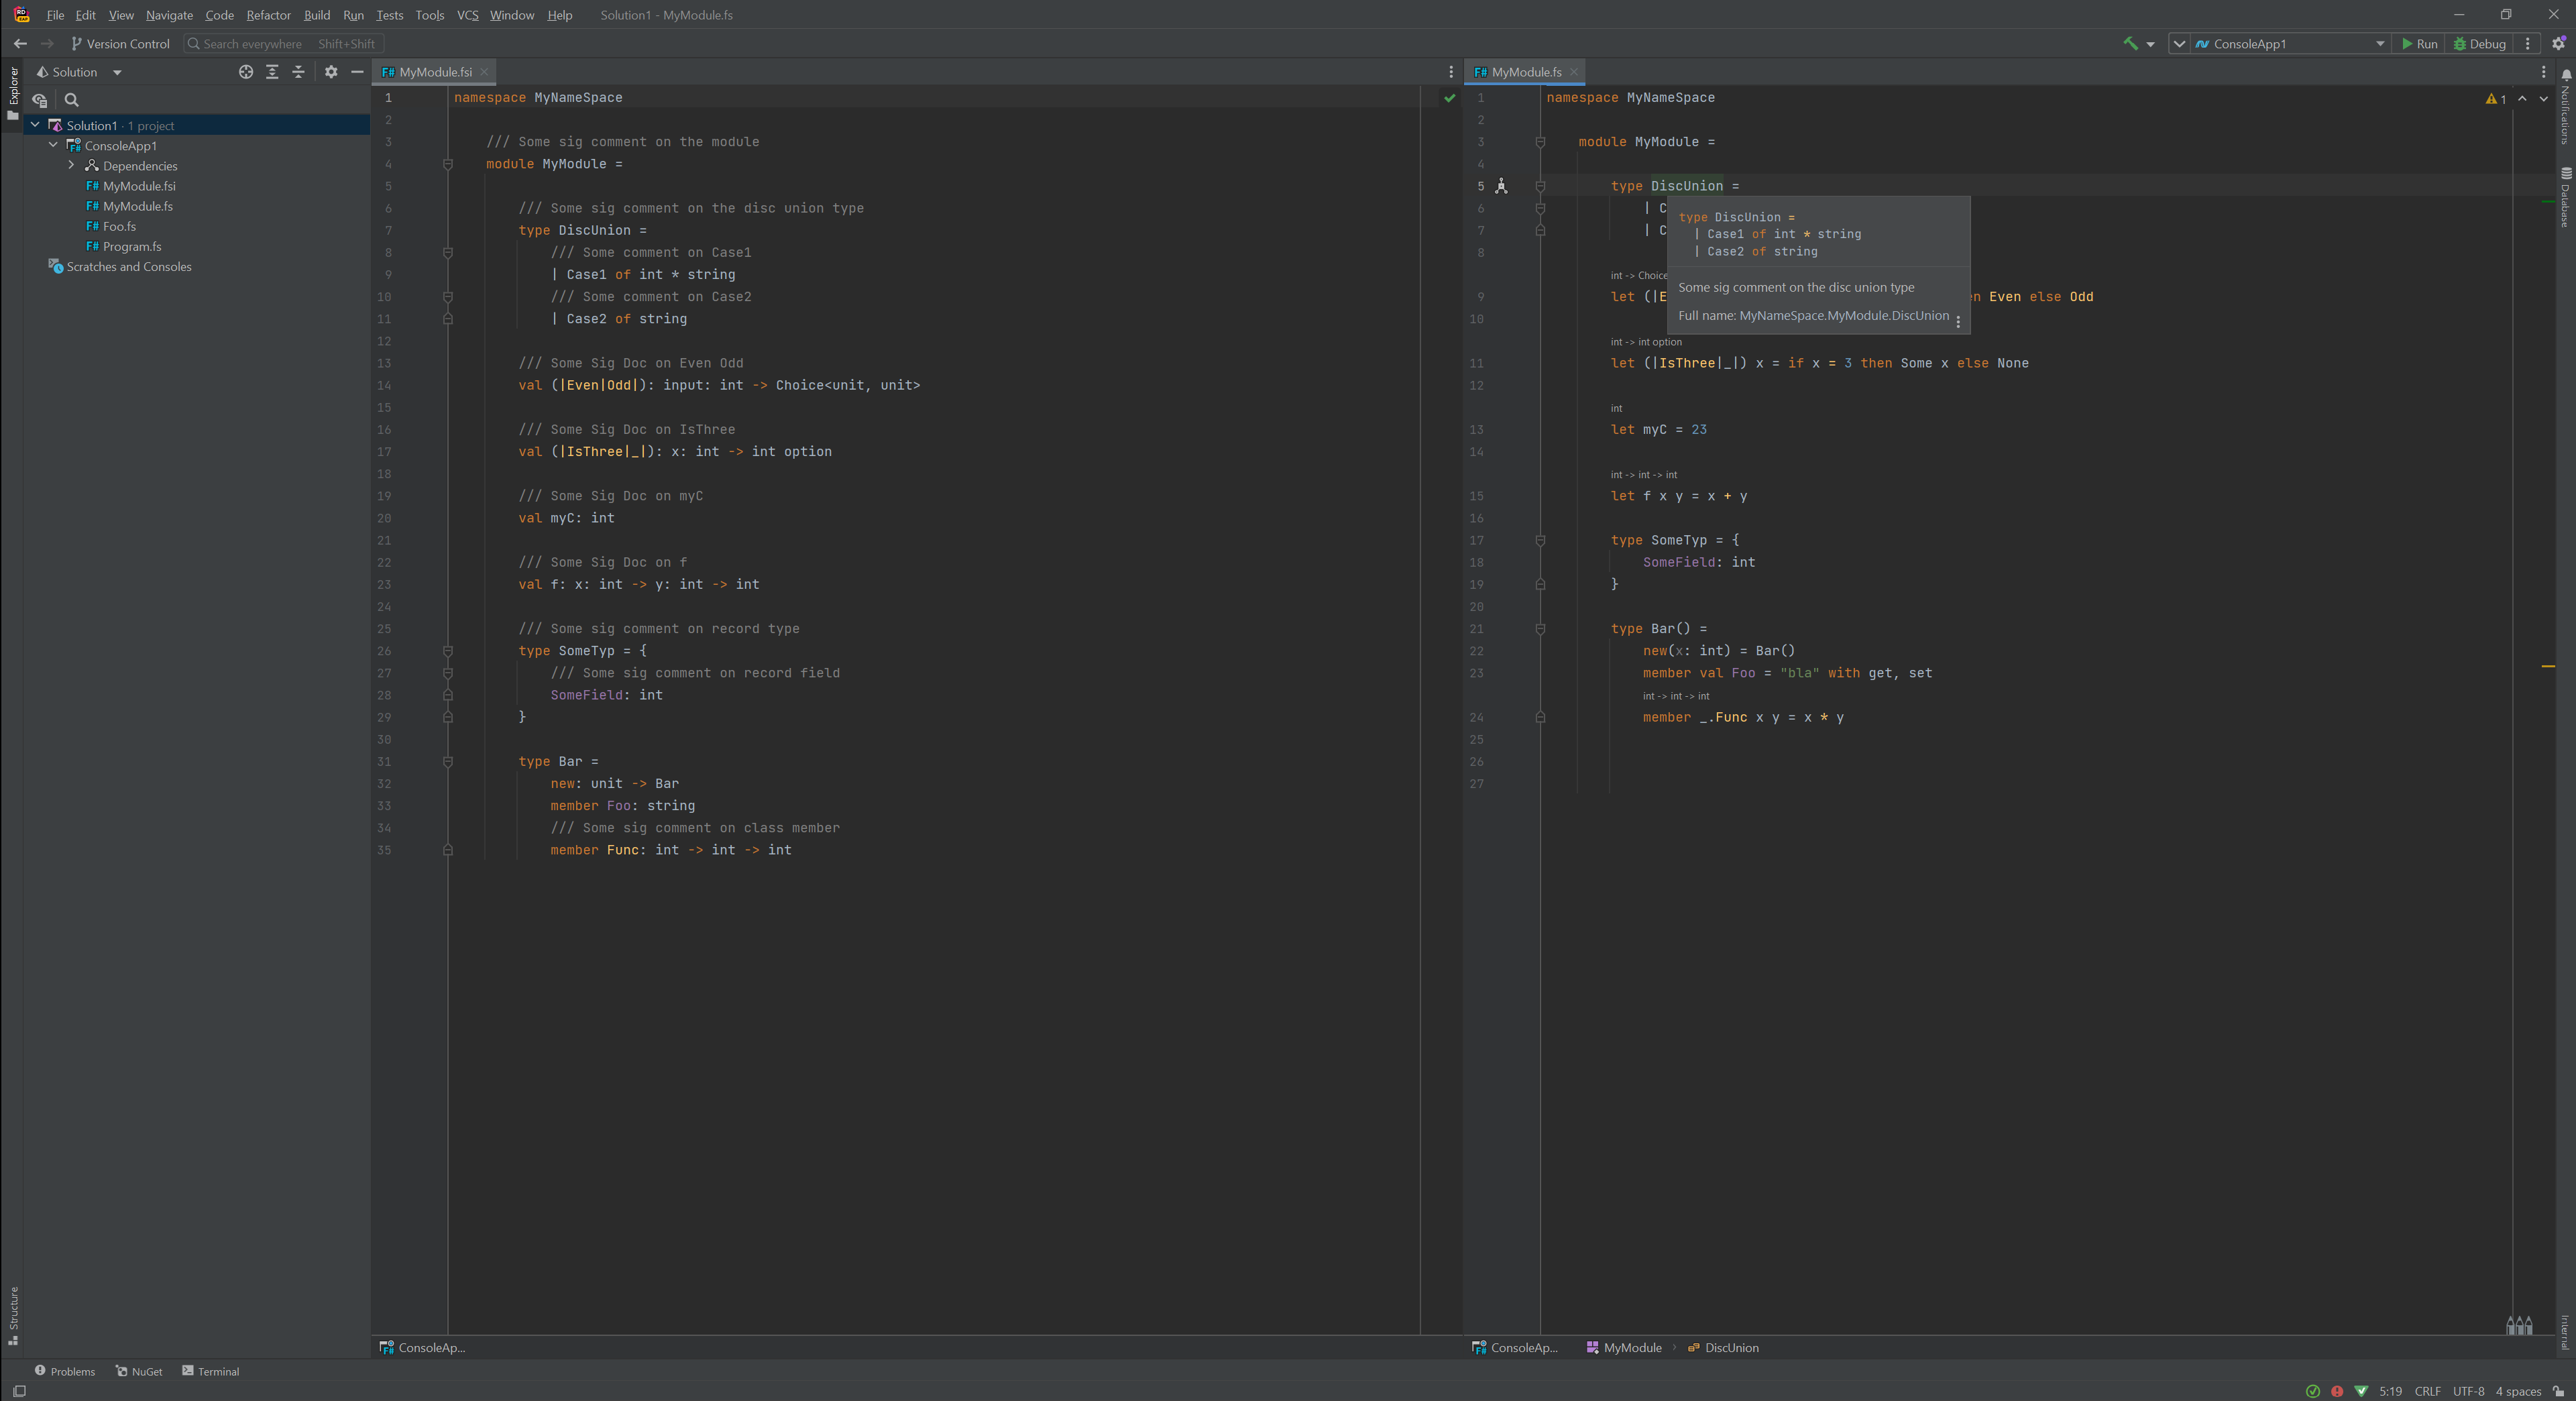Click the Run button
Image resolution: width=2576 pixels, height=1401 pixels.
click(x=2419, y=43)
